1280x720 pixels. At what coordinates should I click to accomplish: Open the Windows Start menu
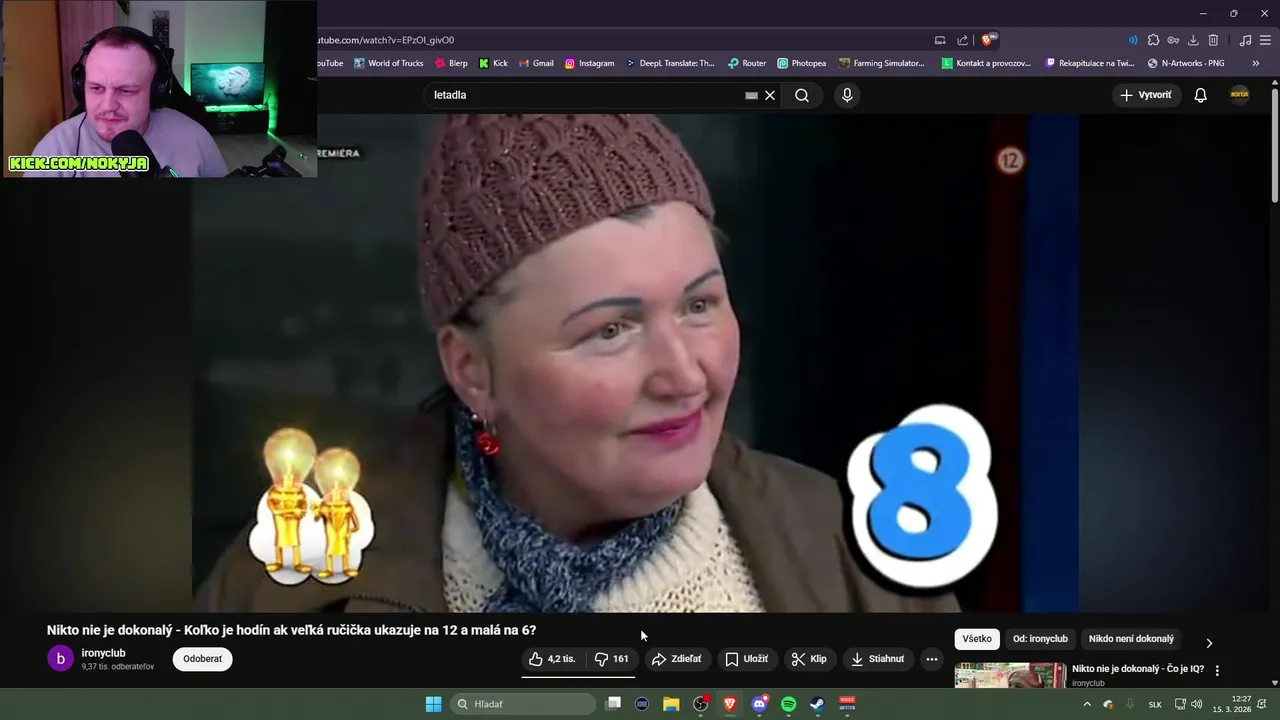tap(433, 704)
